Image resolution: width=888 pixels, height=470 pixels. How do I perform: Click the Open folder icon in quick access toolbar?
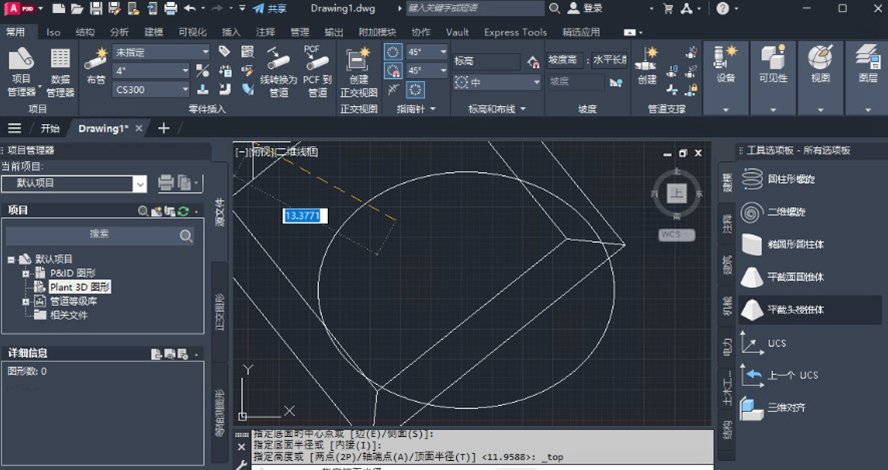click(77, 8)
